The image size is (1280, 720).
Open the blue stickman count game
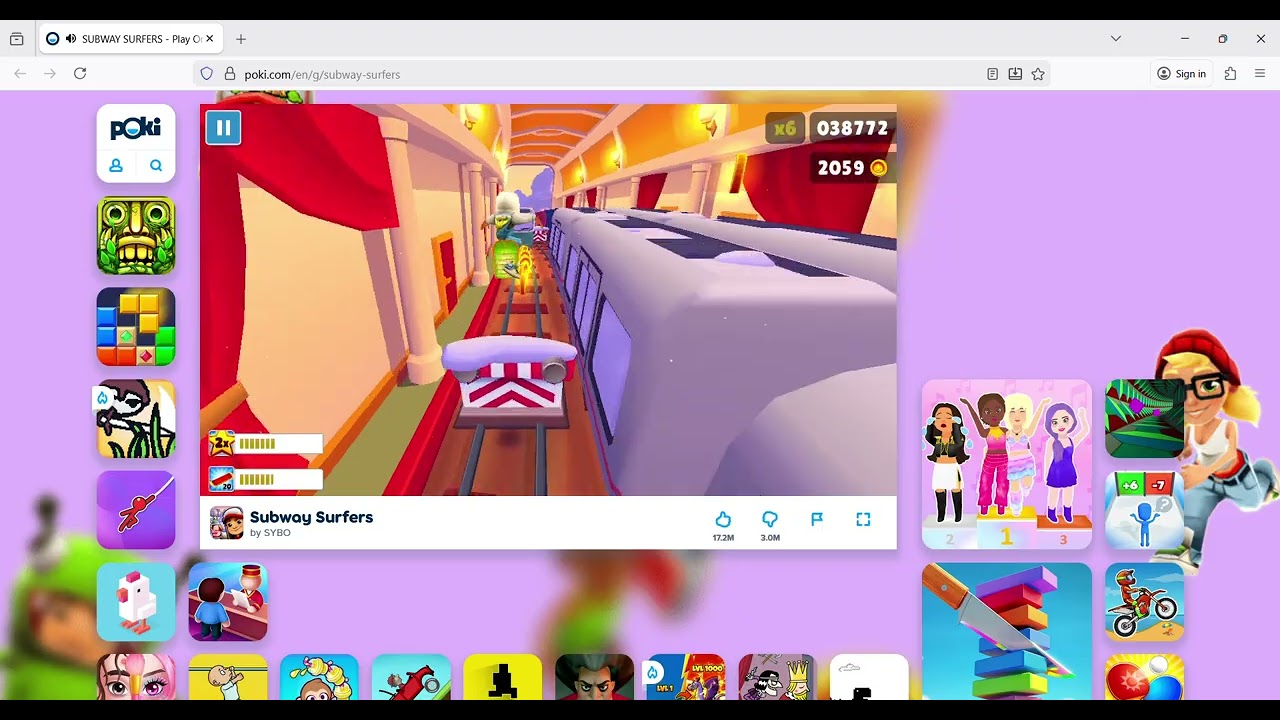pos(1145,510)
